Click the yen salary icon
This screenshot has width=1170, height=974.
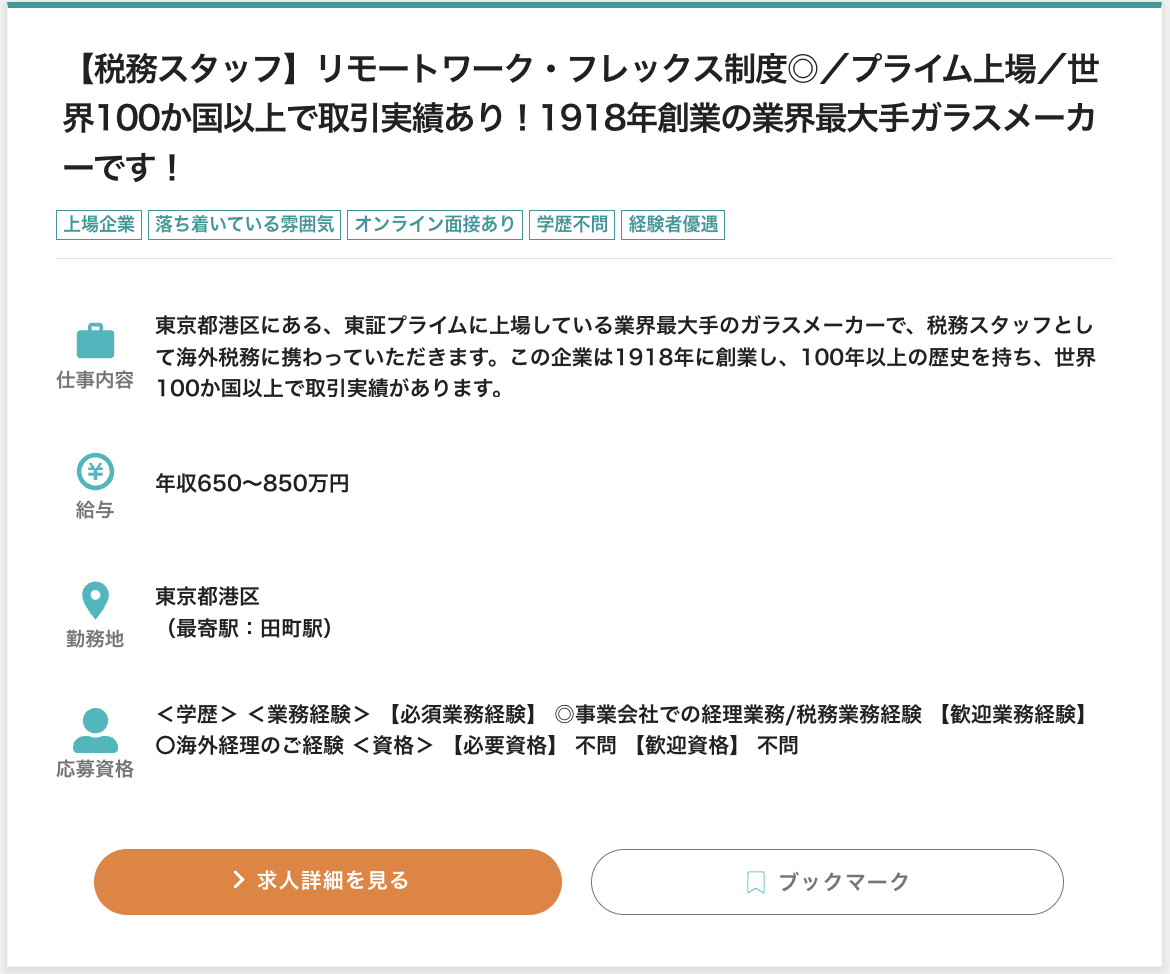[95, 471]
